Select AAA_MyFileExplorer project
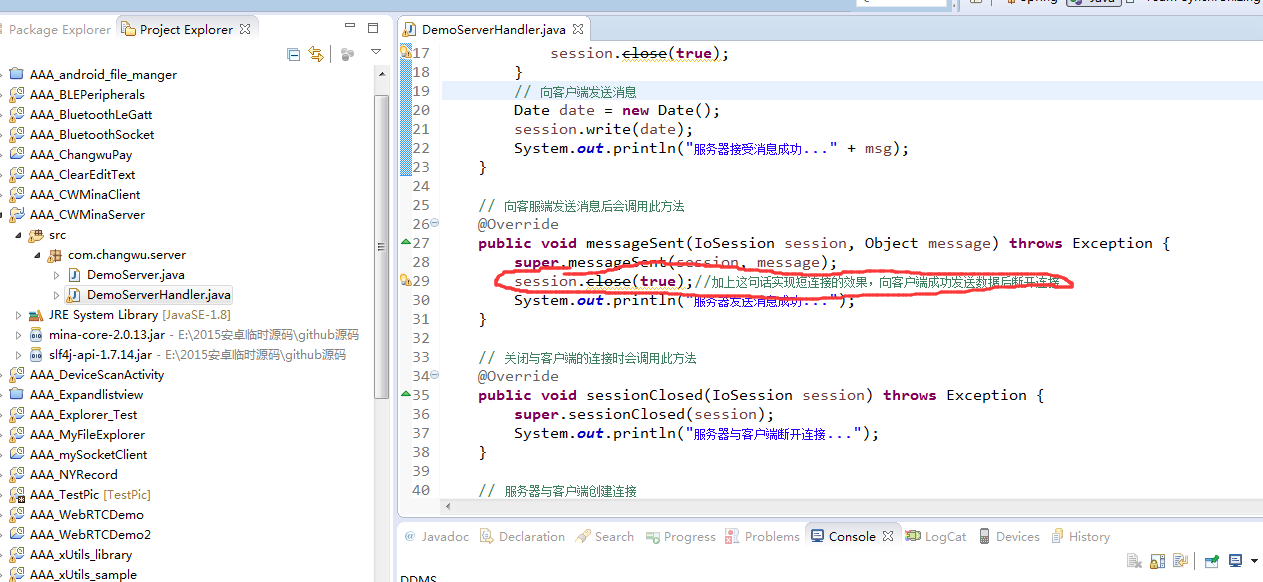 (87, 434)
